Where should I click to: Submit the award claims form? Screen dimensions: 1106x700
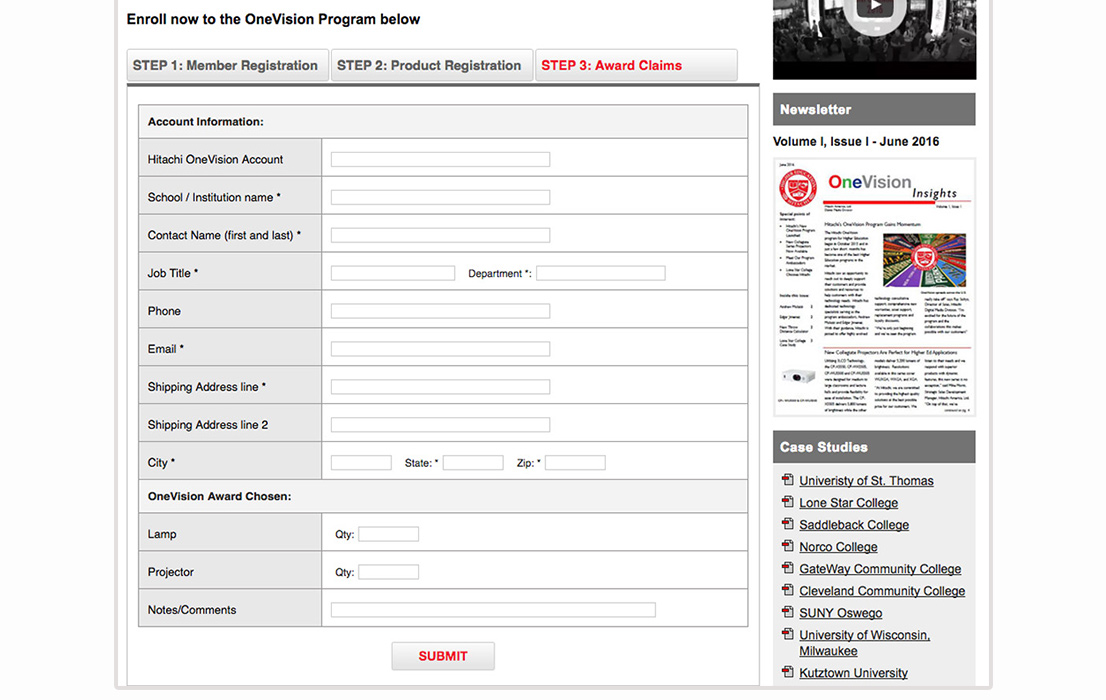[x=443, y=656]
